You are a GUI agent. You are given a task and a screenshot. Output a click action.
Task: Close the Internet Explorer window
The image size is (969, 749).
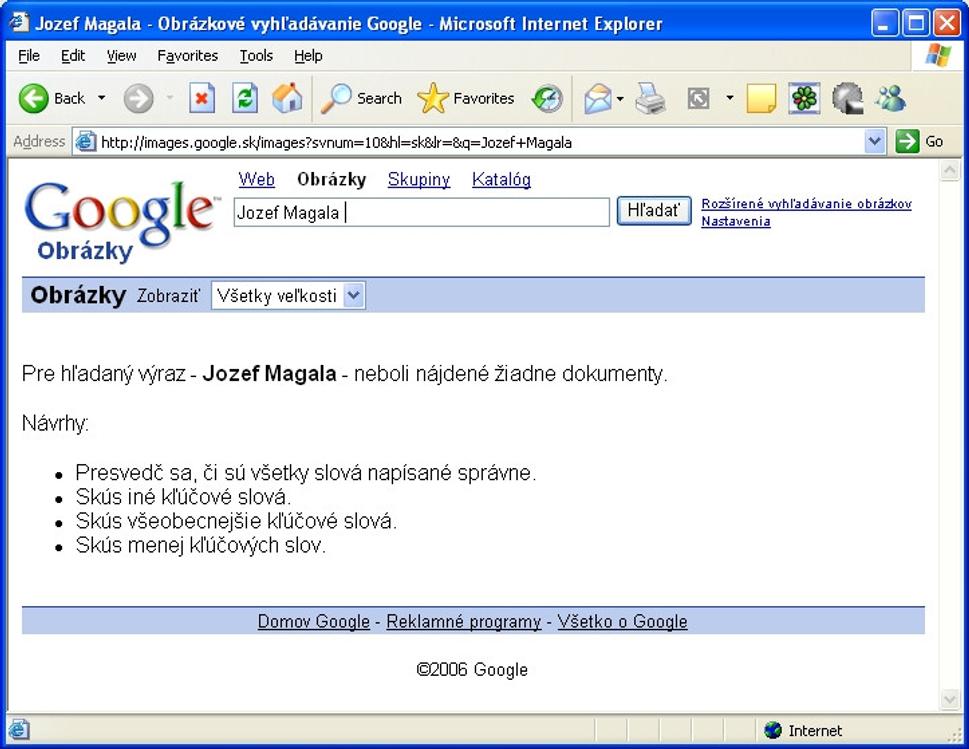pyautogui.click(x=947, y=23)
